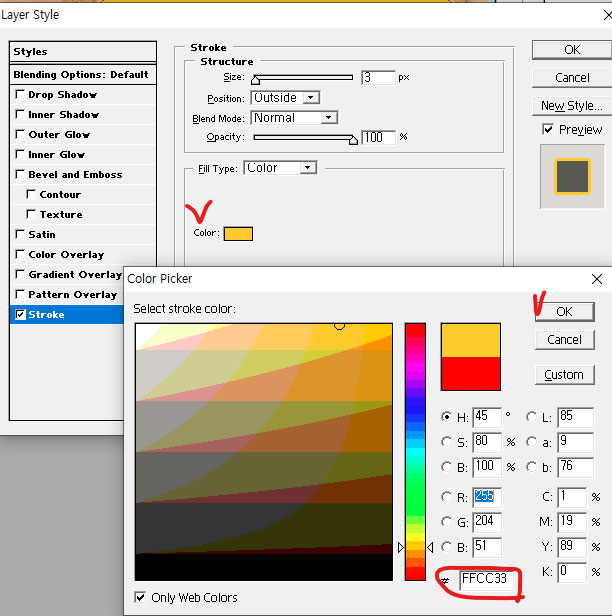
Task: Click the previous red color preview
Action: pos(471,373)
